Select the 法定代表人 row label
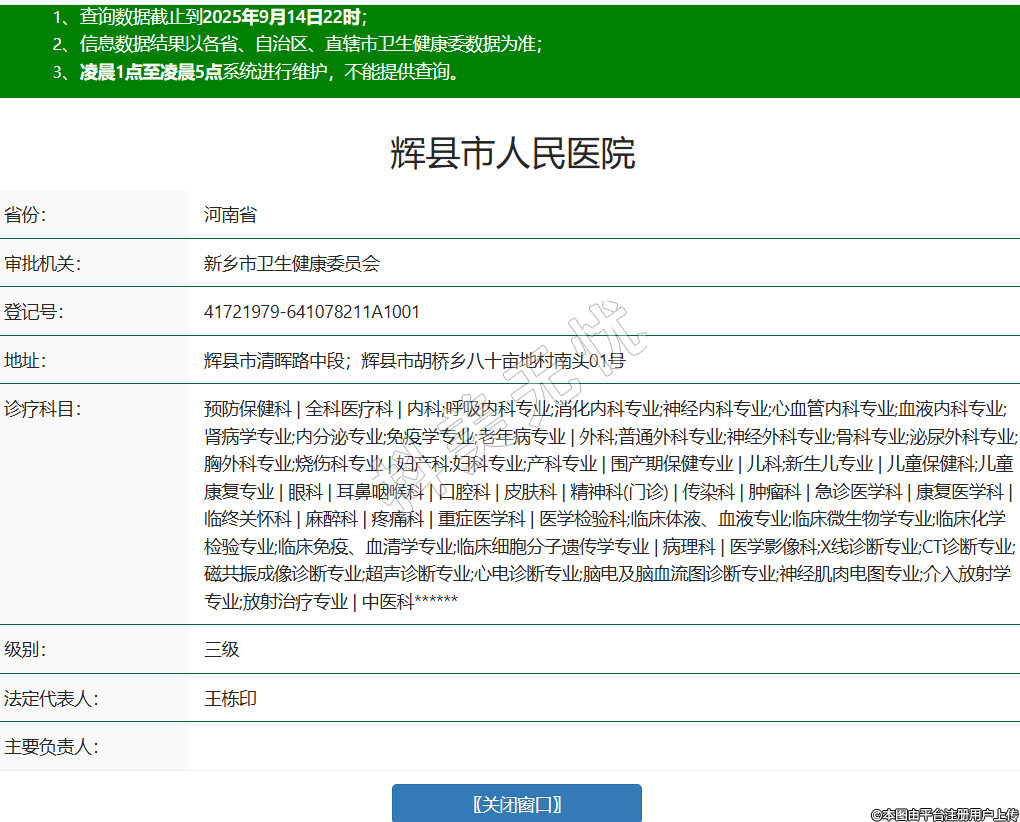 (x=50, y=699)
